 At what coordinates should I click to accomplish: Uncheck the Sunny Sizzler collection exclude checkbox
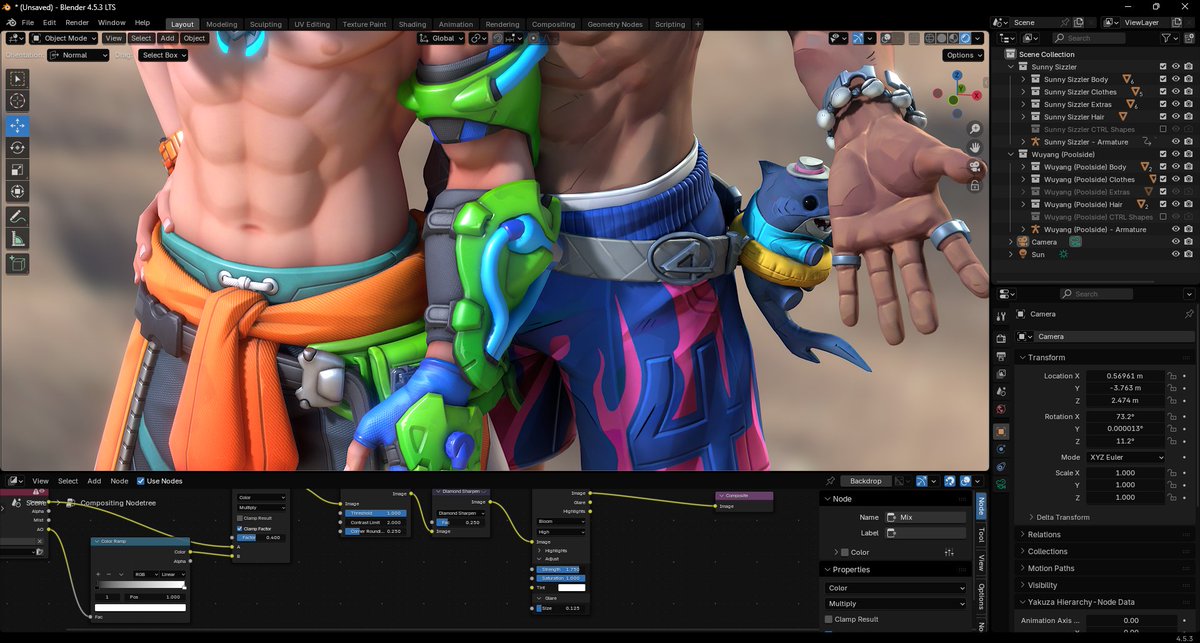1163,67
